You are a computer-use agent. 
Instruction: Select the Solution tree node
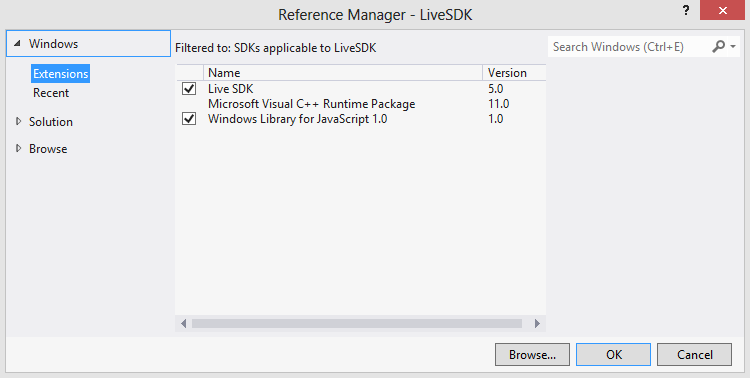[x=51, y=122]
